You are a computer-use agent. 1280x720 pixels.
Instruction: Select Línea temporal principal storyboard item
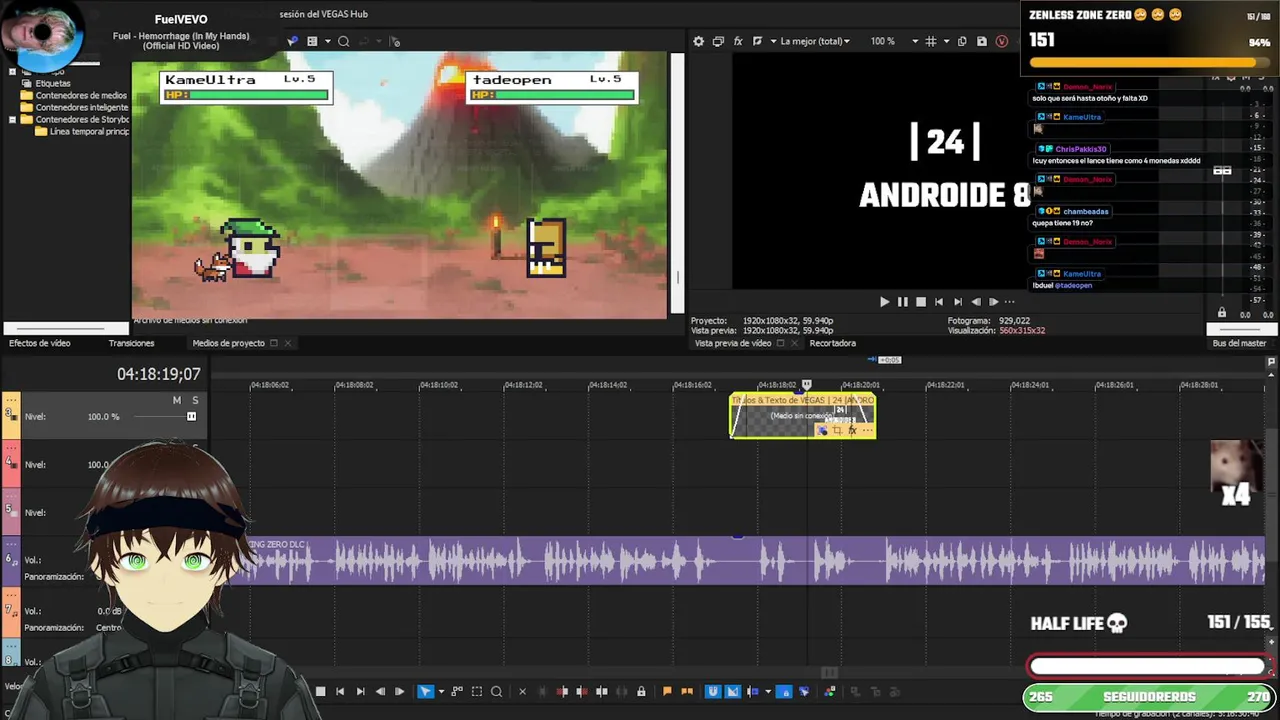(89, 132)
